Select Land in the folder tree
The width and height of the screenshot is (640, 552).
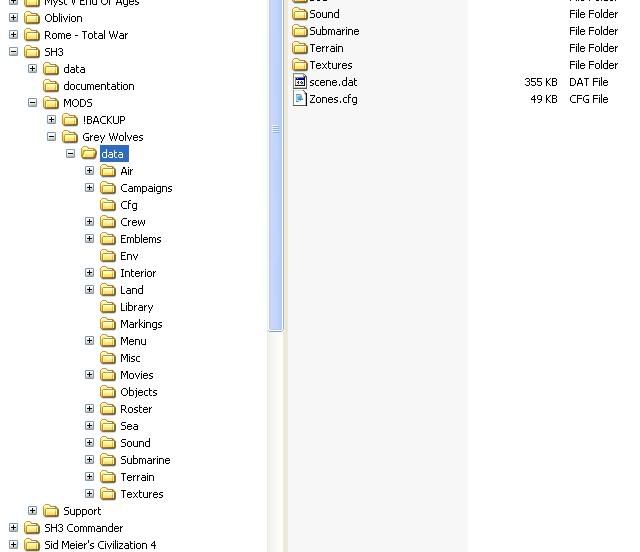(131, 290)
